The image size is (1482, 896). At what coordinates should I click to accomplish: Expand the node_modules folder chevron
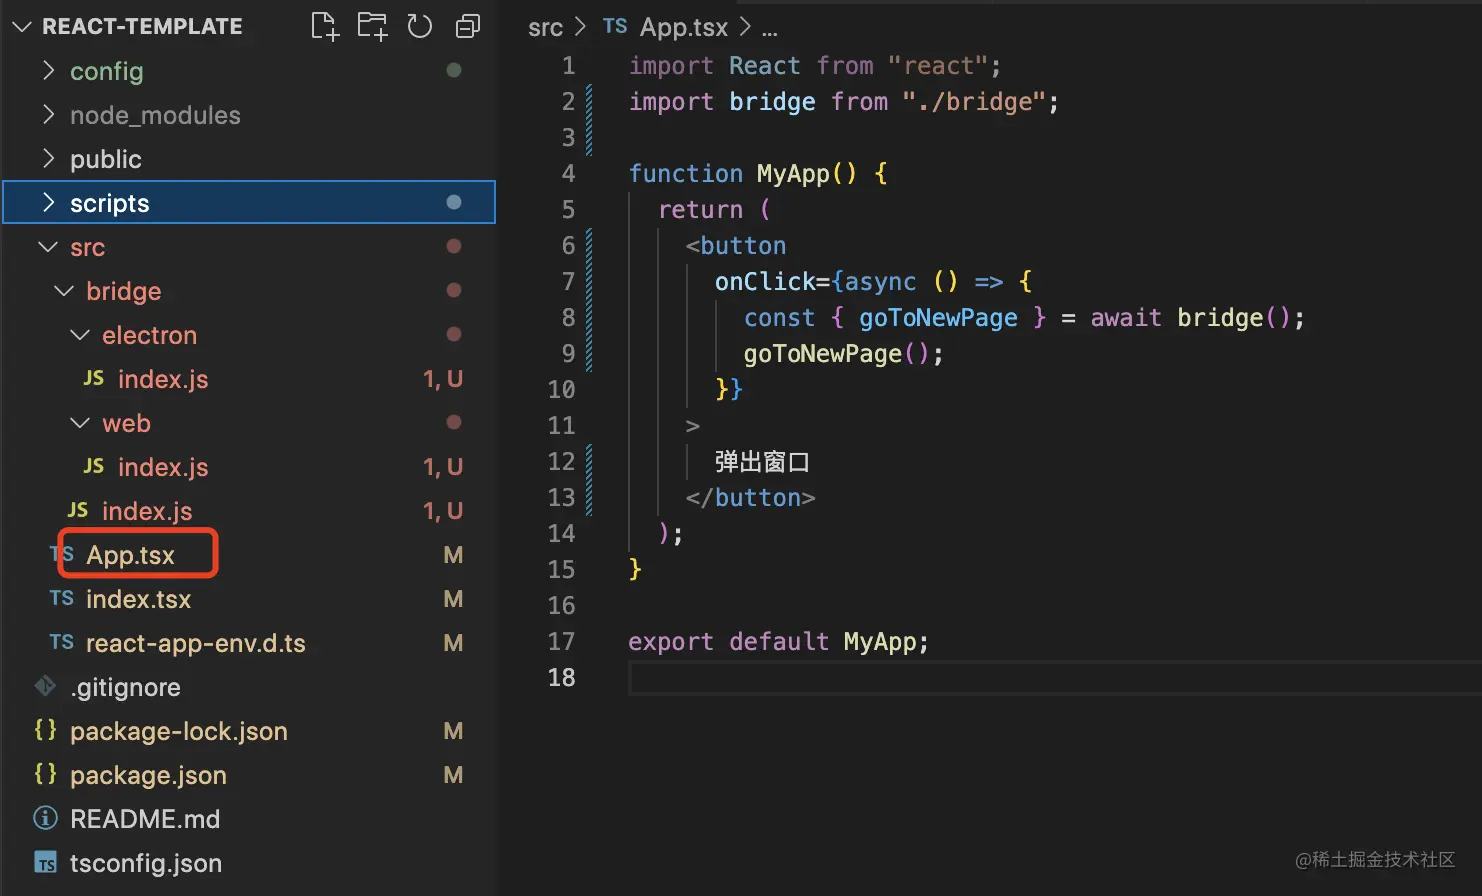pos(48,115)
